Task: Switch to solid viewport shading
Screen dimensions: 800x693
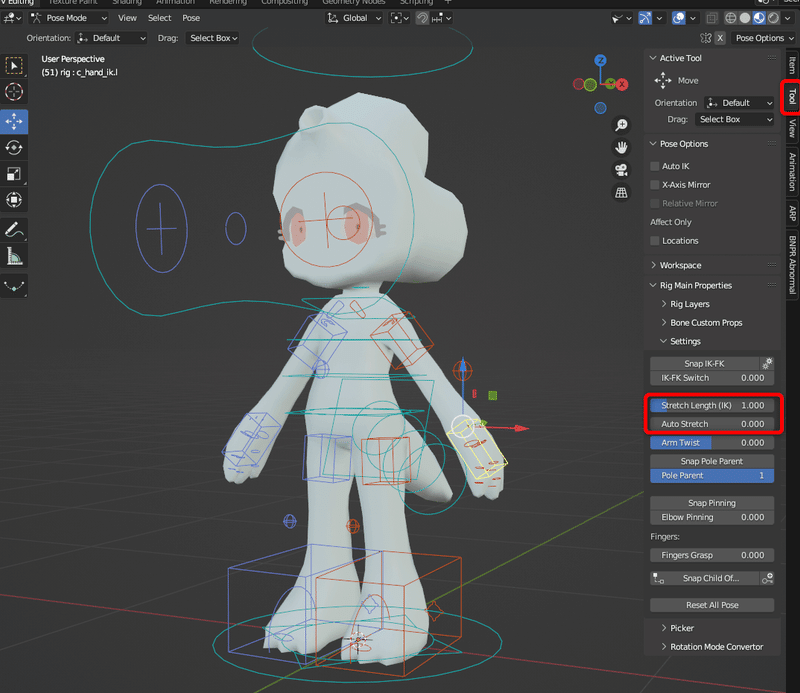Action: coord(745,18)
